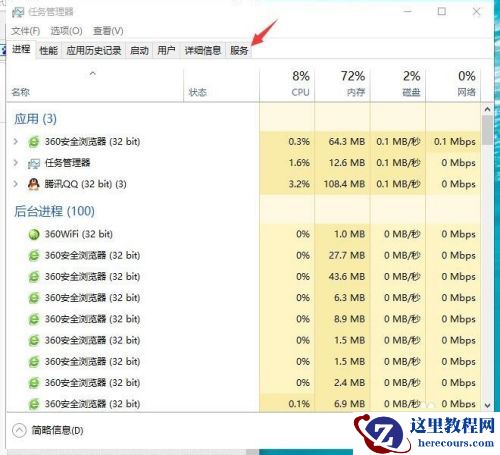
Task: Collapse view via 简略信息 circle arrow icon
Action: [x=19, y=430]
